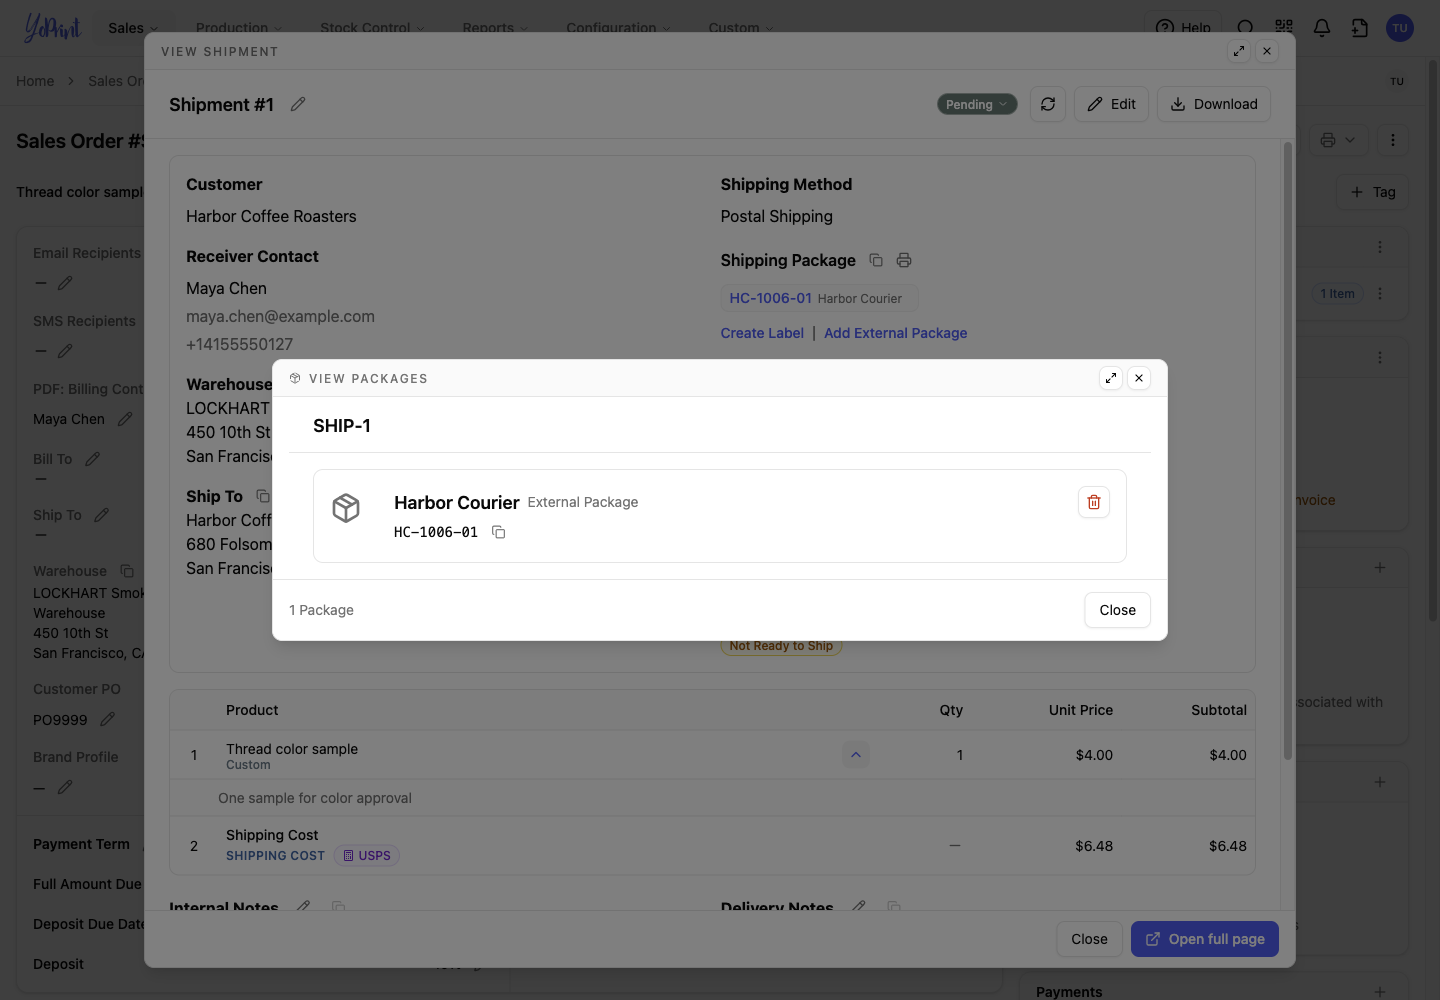The width and height of the screenshot is (1440, 1000).
Task: Open the Reports menu
Action: tap(495, 28)
